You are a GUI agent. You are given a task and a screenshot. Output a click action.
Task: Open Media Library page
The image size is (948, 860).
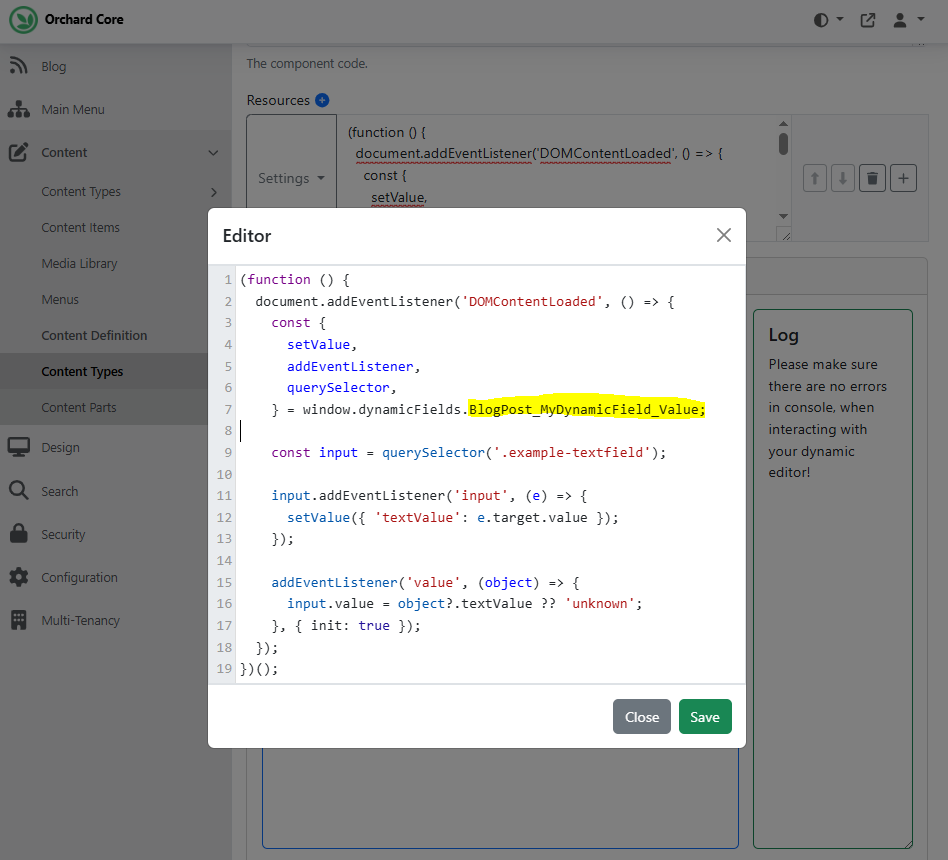point(79,264)
